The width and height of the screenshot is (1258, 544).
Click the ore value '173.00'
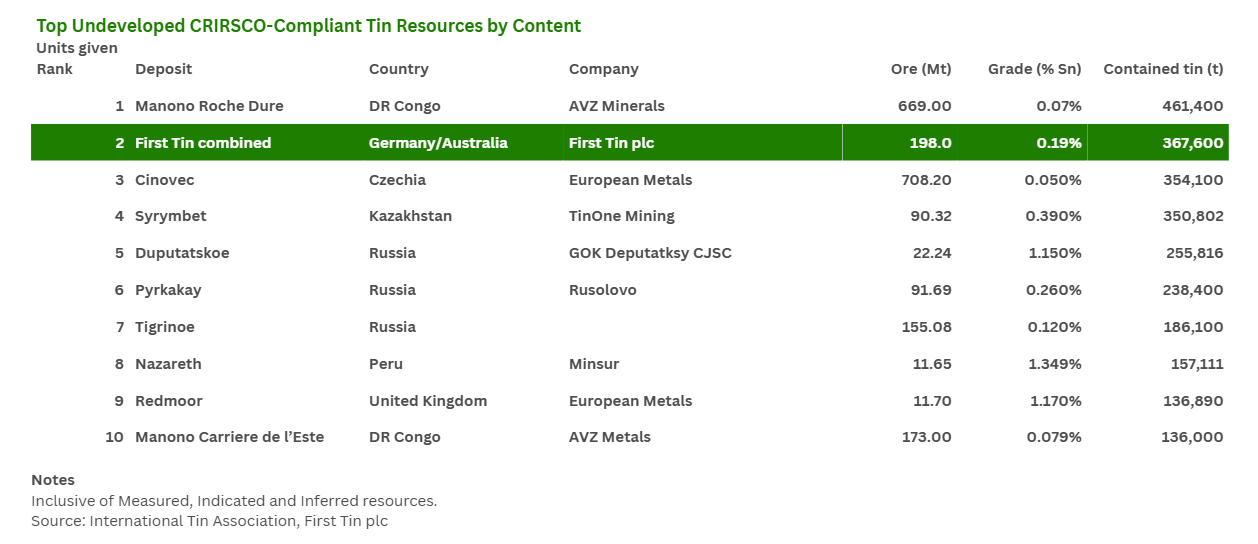[927, 437]
